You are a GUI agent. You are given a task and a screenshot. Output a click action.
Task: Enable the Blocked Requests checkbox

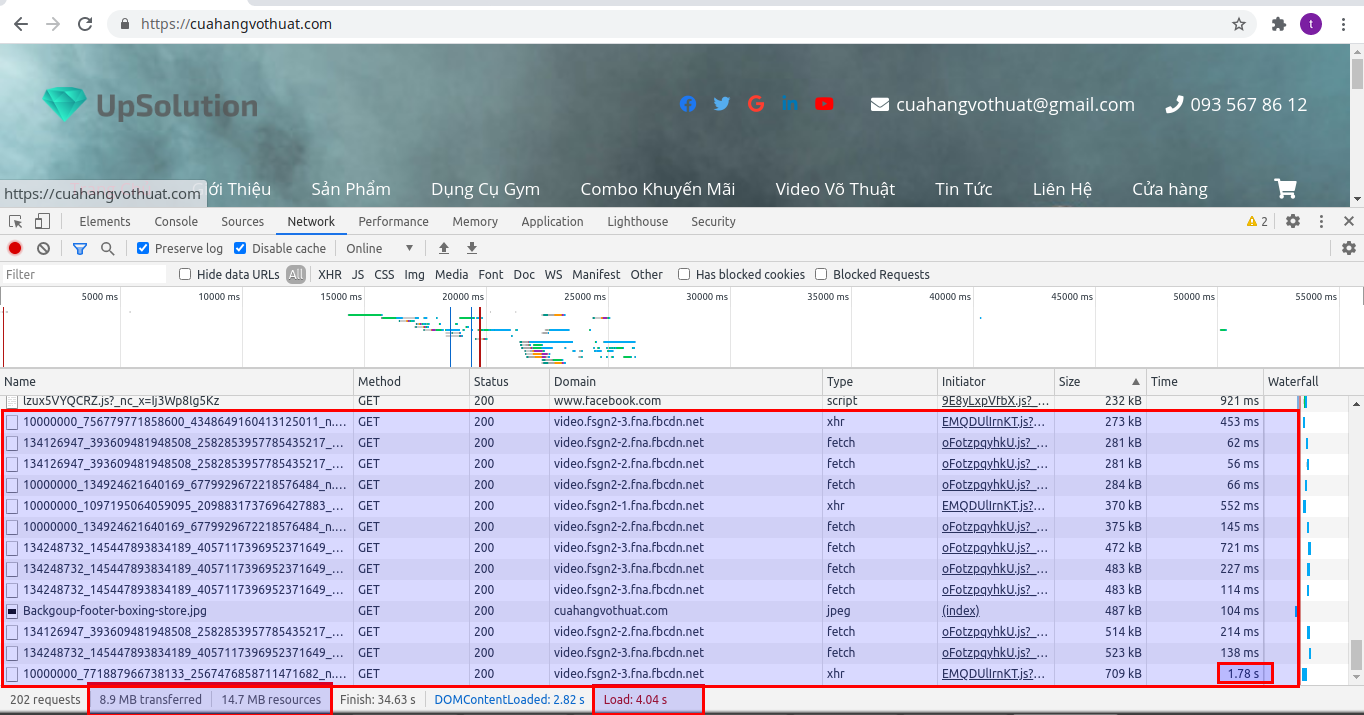821,274
